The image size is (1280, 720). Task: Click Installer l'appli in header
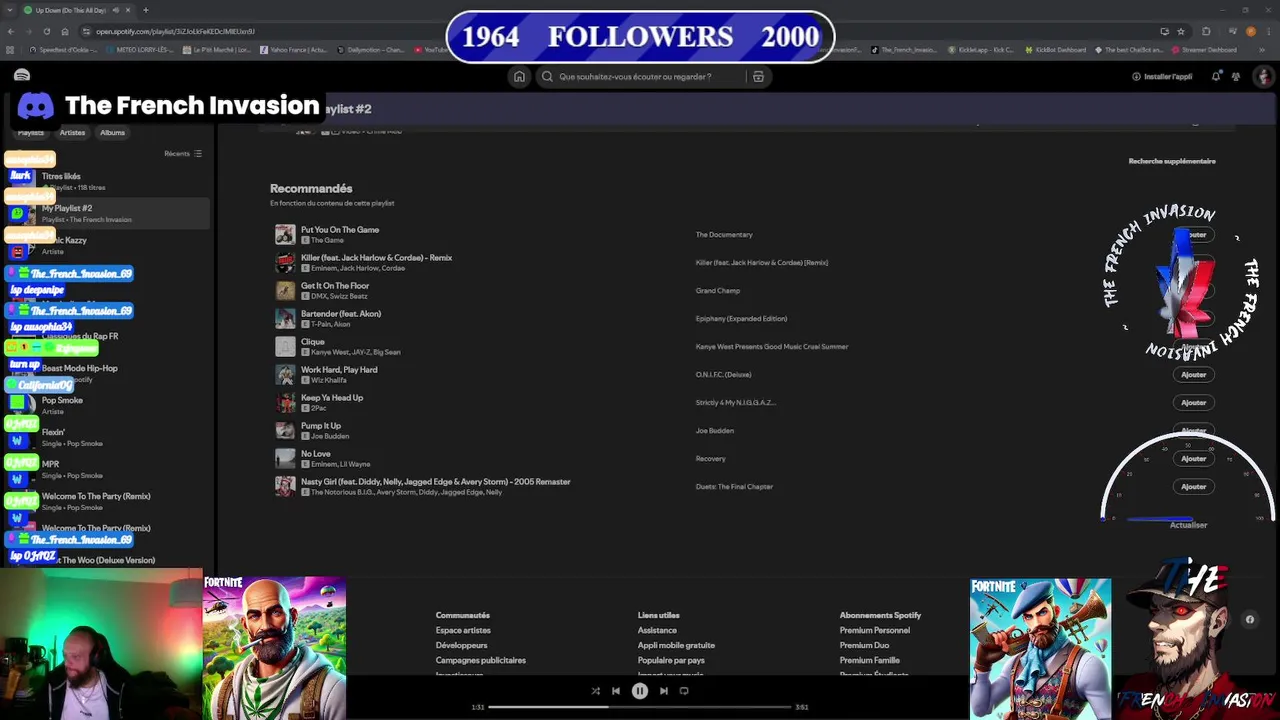point(1162,76)
